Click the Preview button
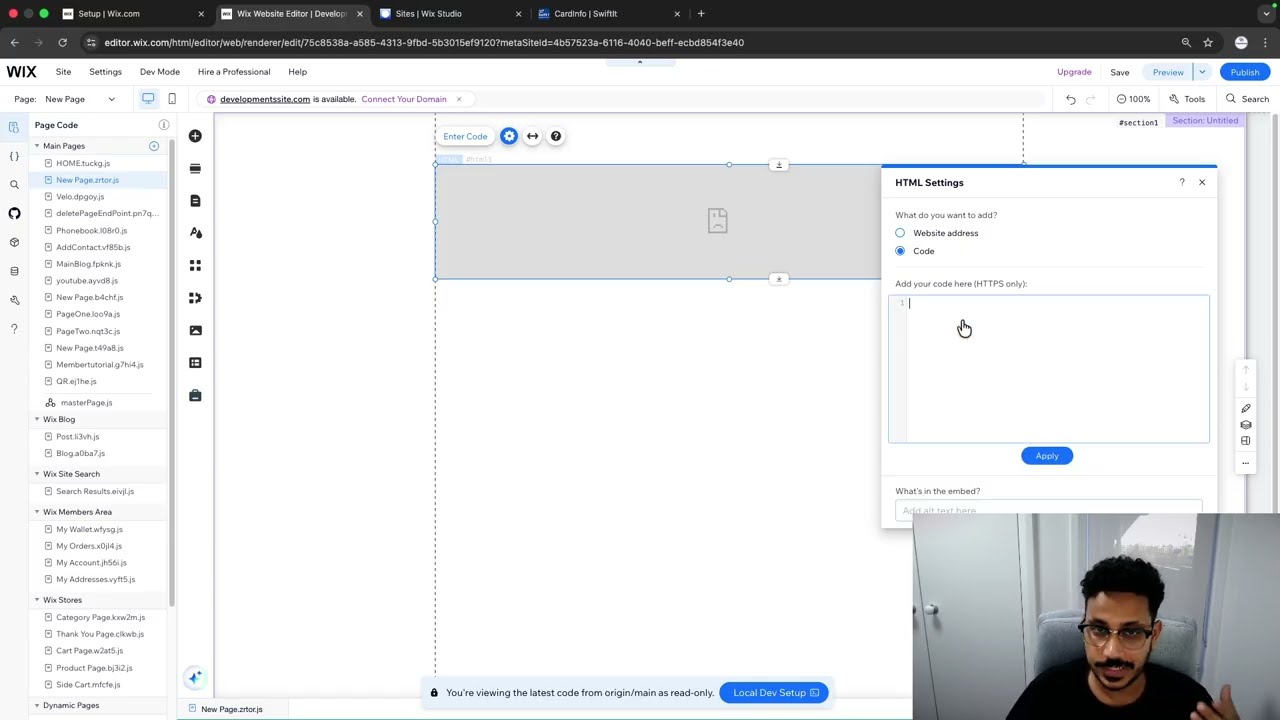The width and height of the screenshot is (1280, 720). (1168, 72)
